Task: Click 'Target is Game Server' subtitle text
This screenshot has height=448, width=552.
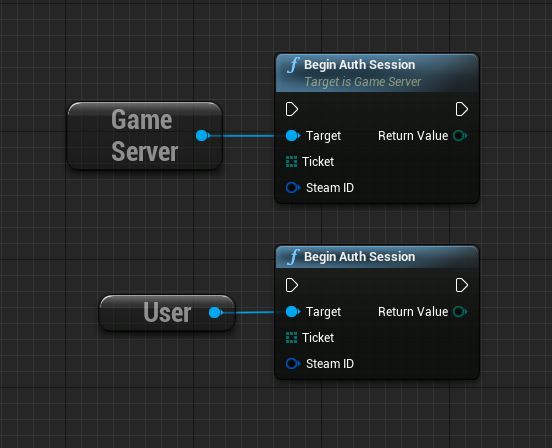Action: point(362,82)
